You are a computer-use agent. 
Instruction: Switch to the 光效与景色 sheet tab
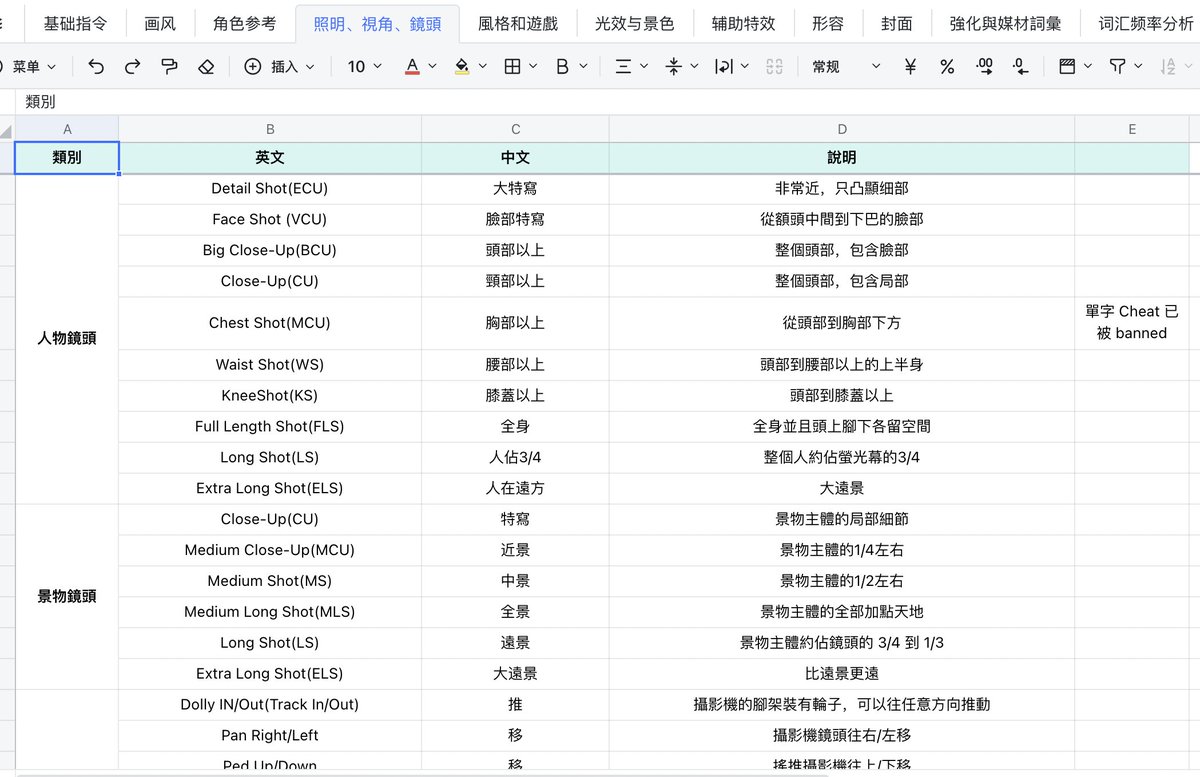click(x=634, y=23)
